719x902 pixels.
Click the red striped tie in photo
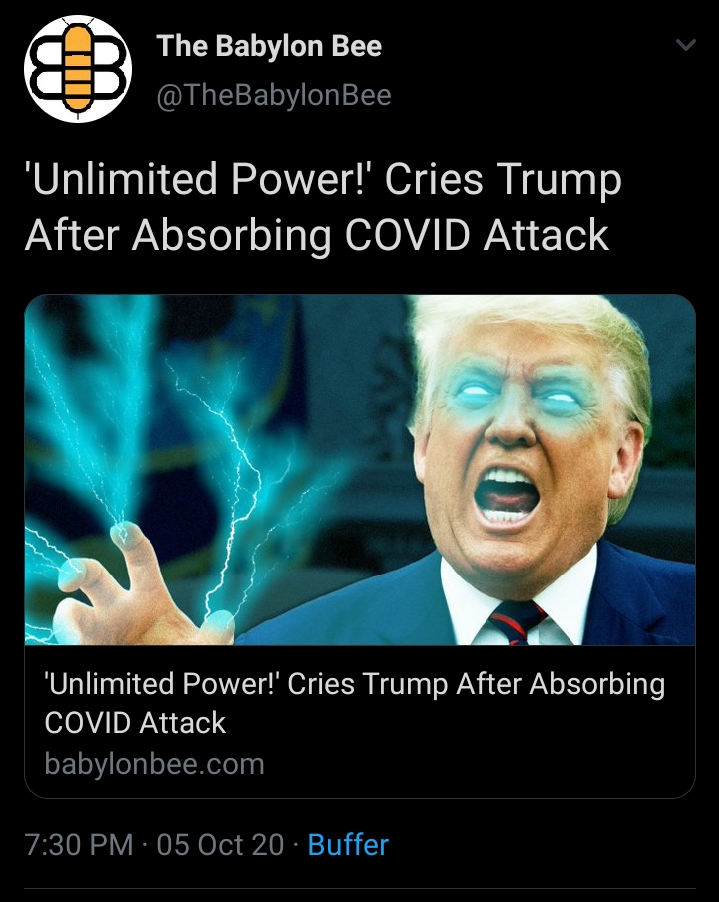pyautogui.click(x=516, y=621)
